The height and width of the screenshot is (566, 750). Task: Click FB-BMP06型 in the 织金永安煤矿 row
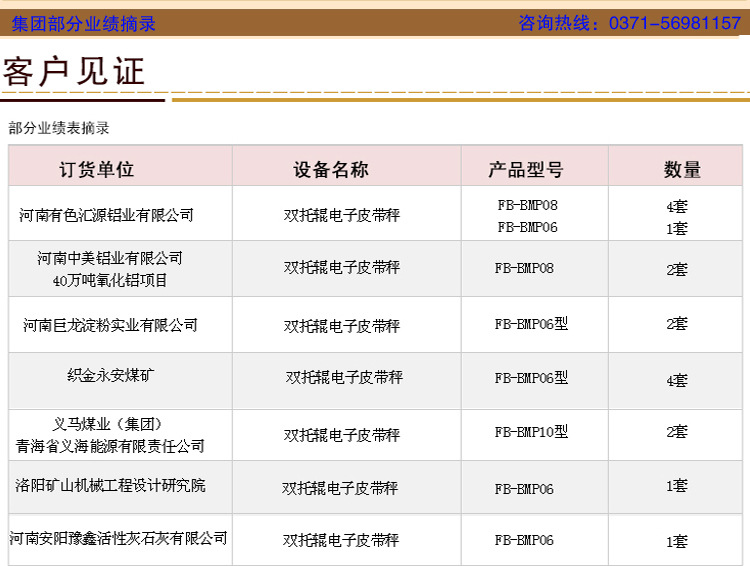531,378
